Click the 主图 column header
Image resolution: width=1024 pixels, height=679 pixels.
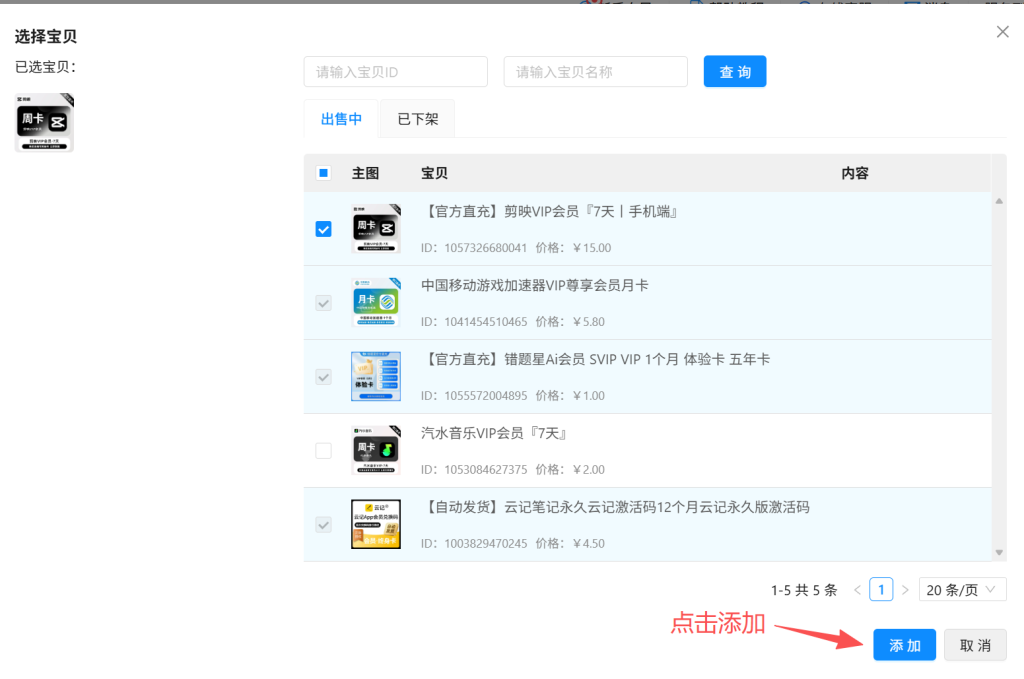tap(365, 173)
